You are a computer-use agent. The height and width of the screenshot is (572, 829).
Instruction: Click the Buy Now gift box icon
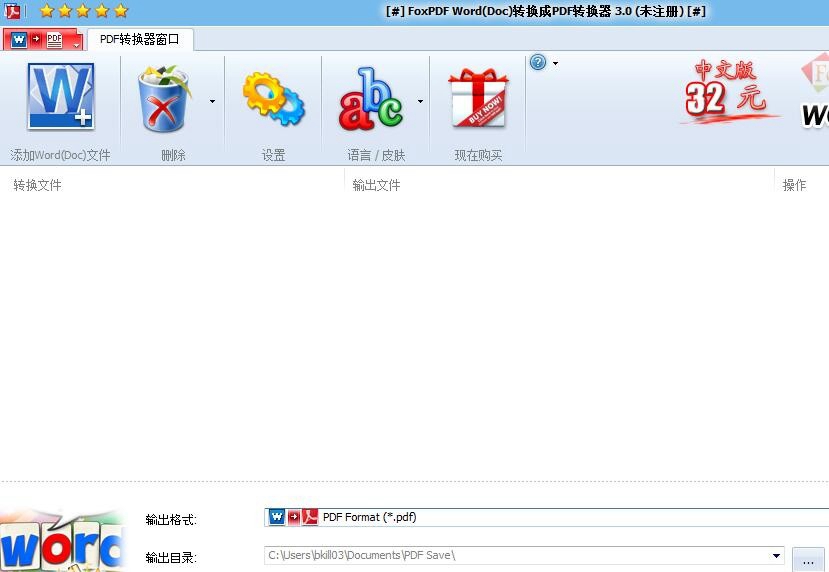478,98
